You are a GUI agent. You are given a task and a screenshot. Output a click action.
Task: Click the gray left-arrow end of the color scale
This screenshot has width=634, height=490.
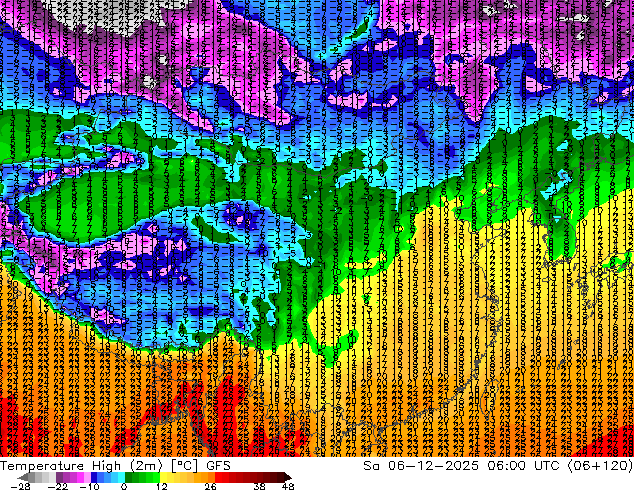tap(22, 477)
